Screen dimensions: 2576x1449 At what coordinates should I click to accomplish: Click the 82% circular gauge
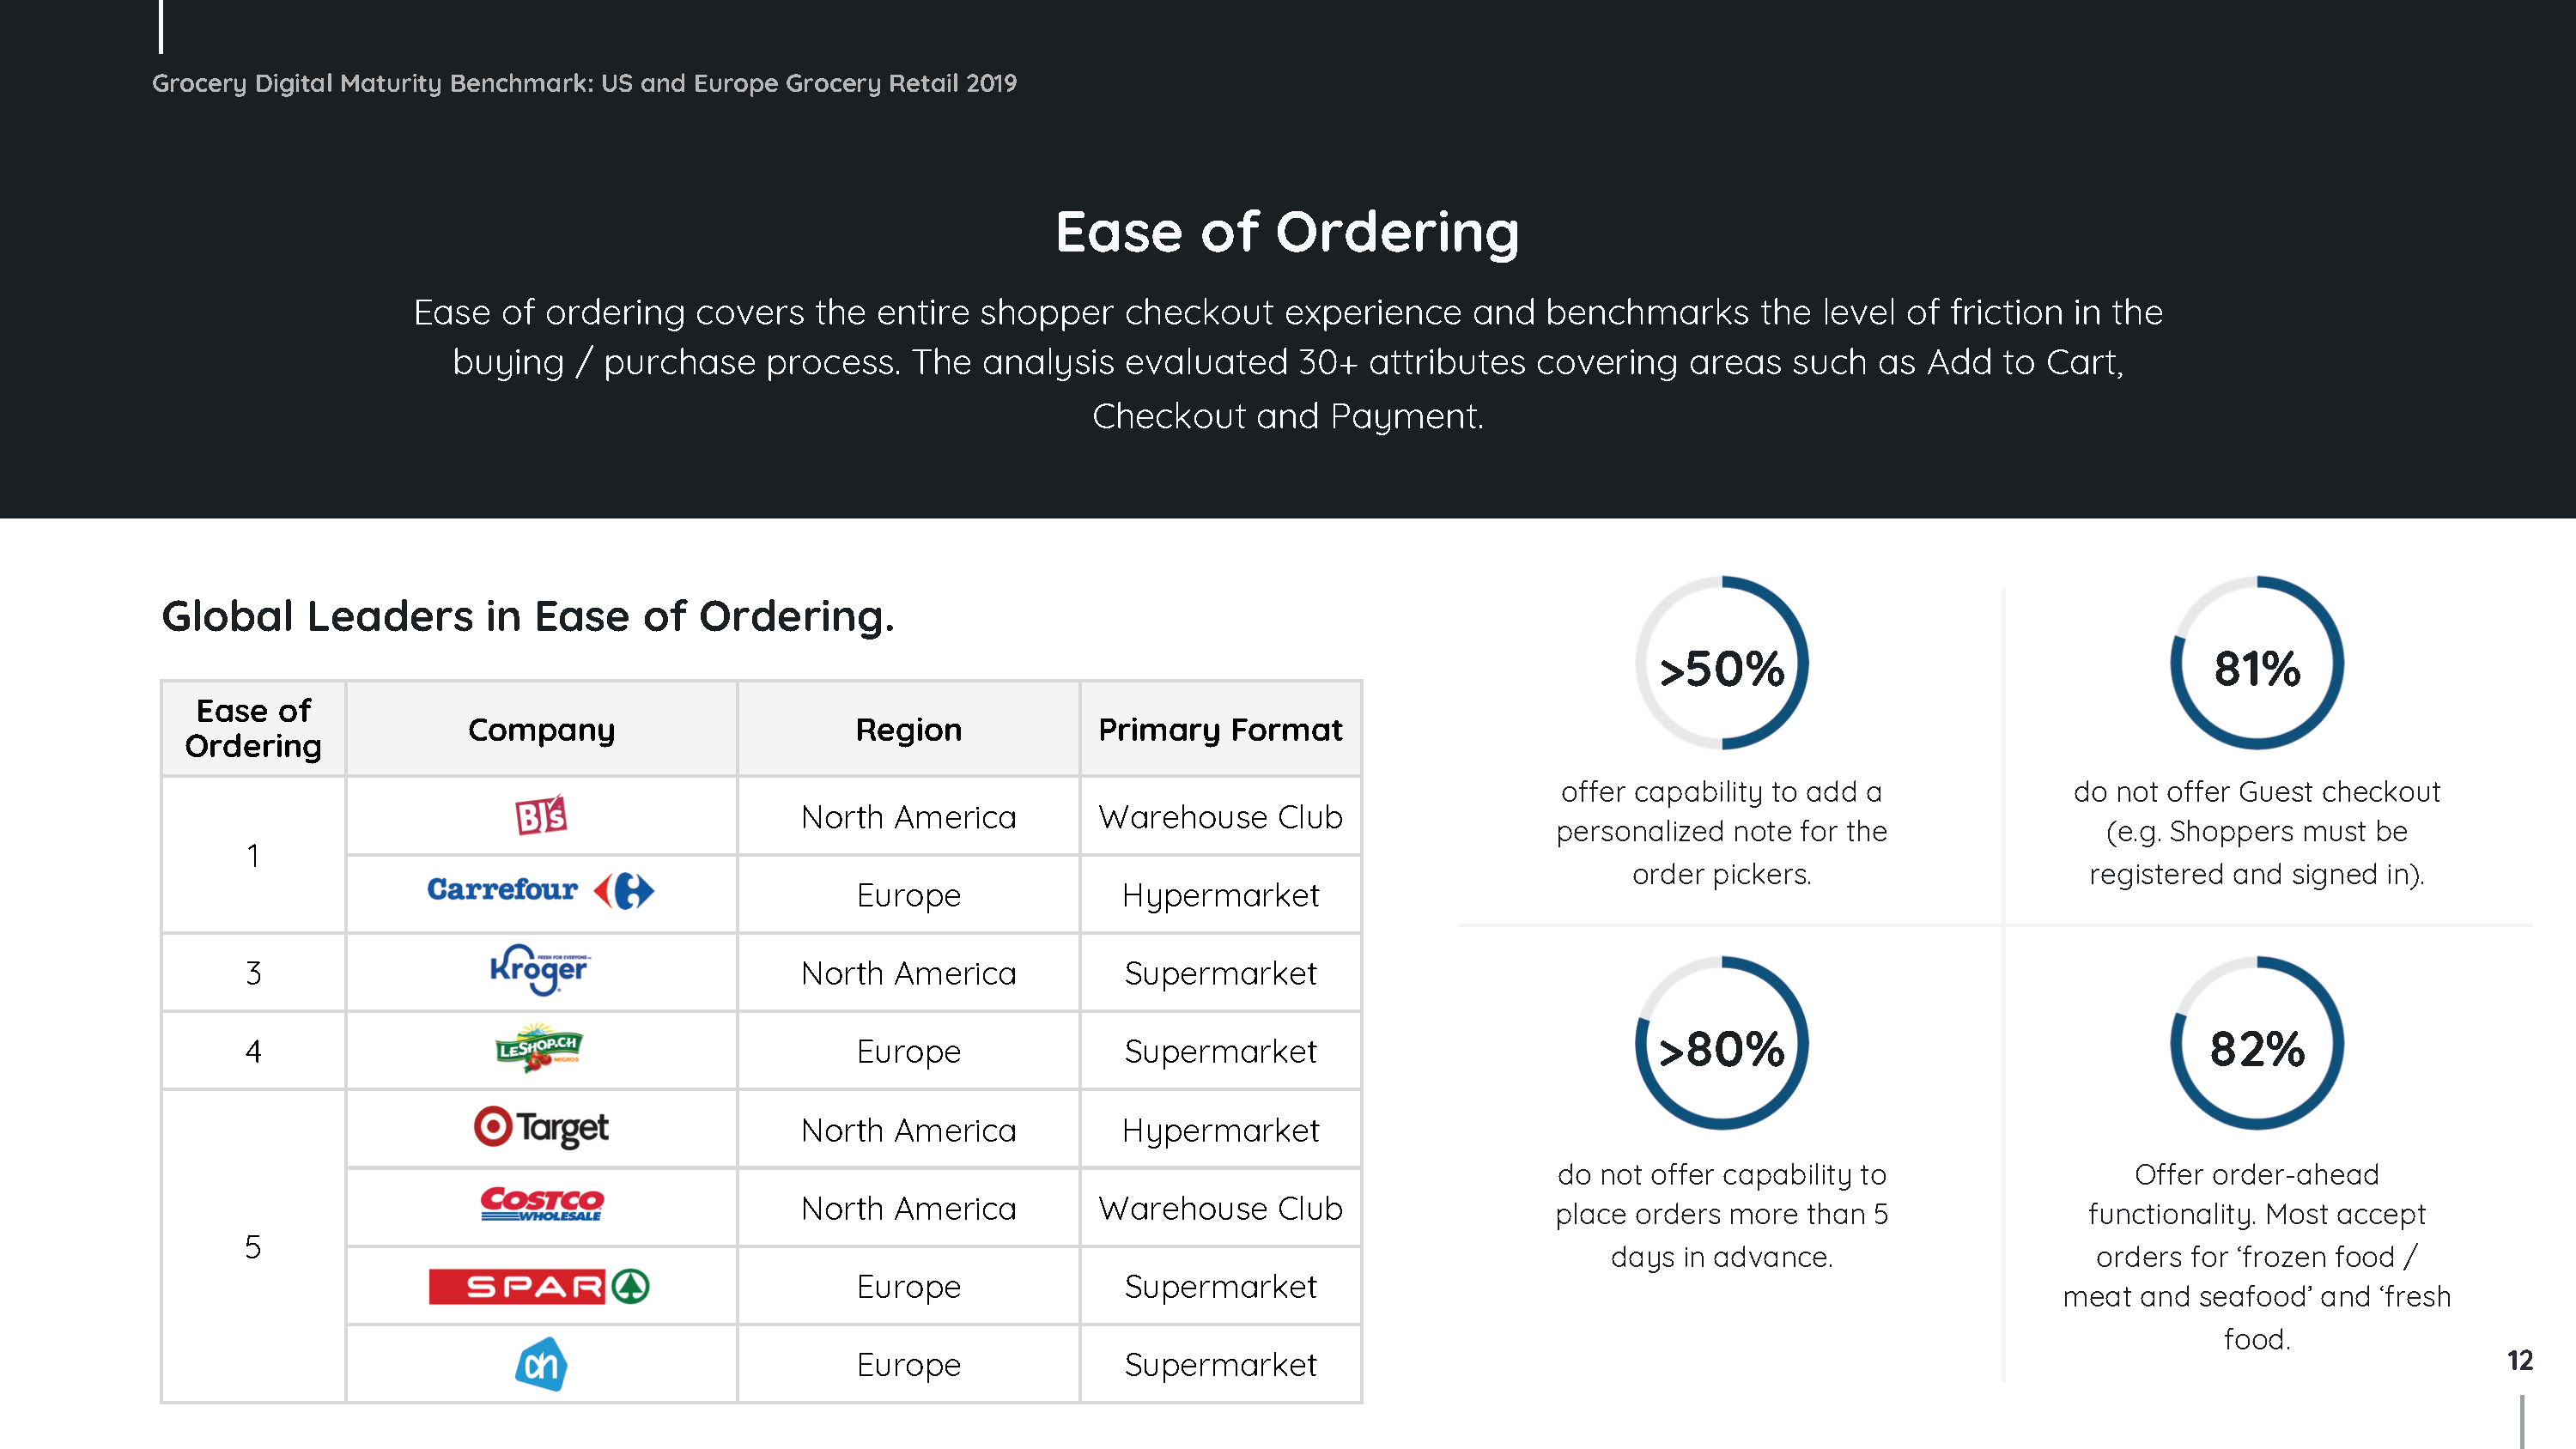coord(2257,1044)
